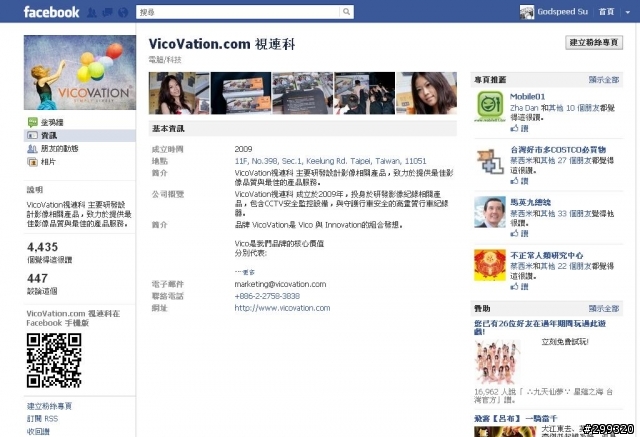The image size is (640, 437).
Task: Show all recommended pages 顯示全部
Action: pyautogui.click(x=604, y=80)
